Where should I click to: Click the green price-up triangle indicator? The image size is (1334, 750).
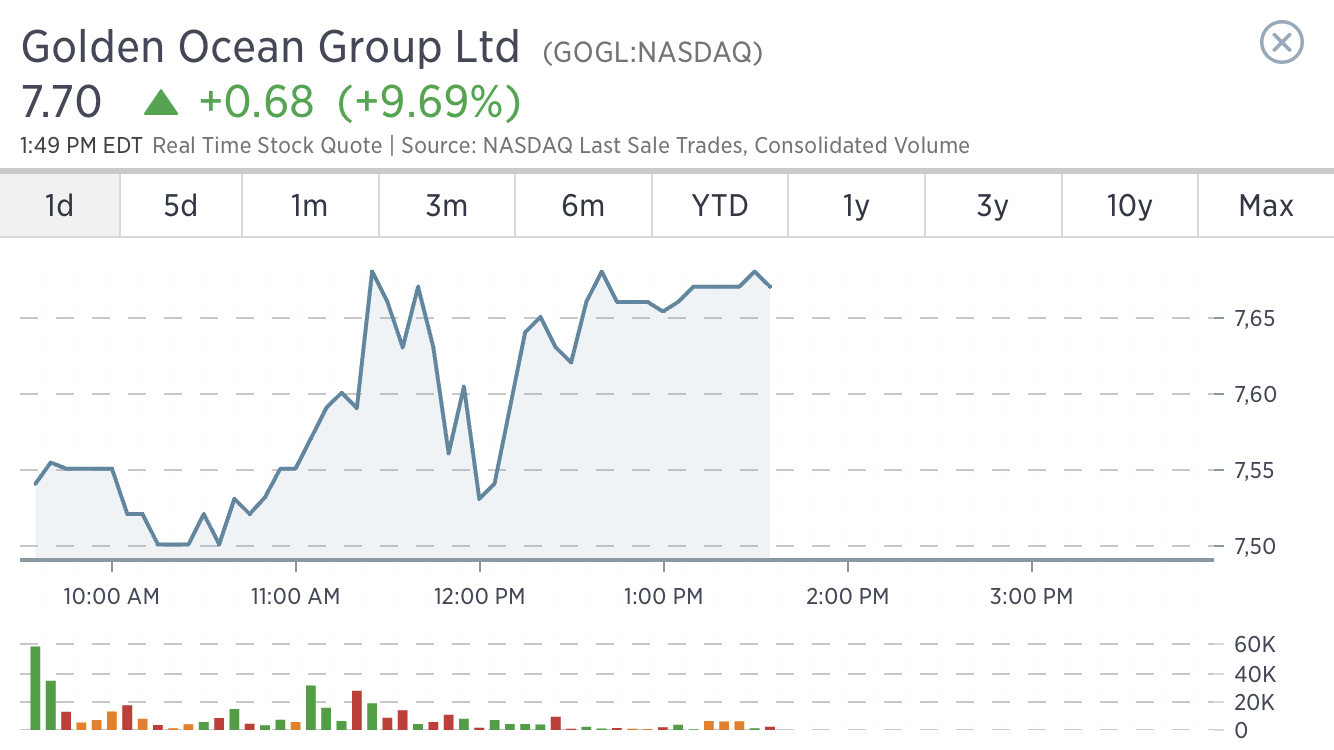tap(160, 102)
